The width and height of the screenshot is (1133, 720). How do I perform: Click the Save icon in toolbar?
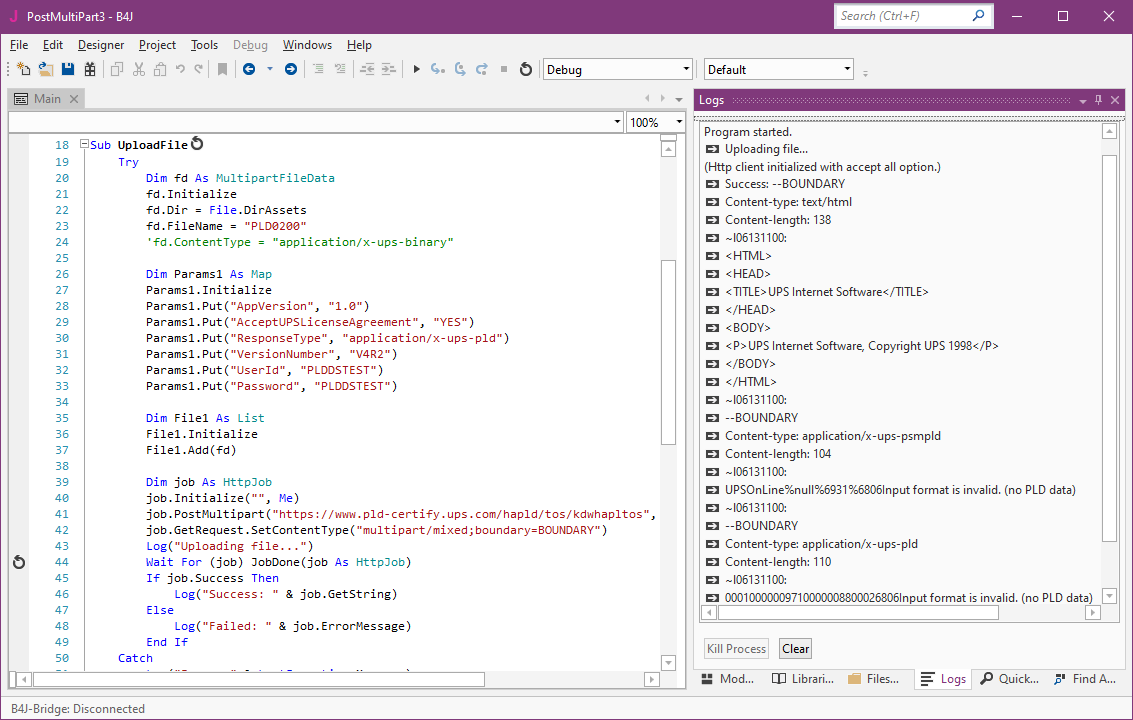pyautogui.click(x=68, y=69)
